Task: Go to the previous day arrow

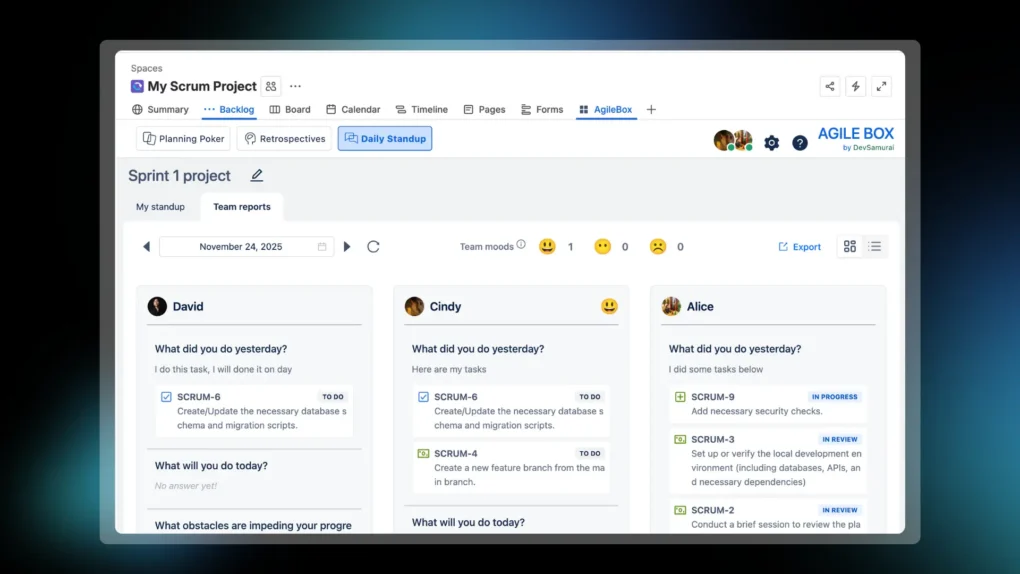Action: pos(146,247)
